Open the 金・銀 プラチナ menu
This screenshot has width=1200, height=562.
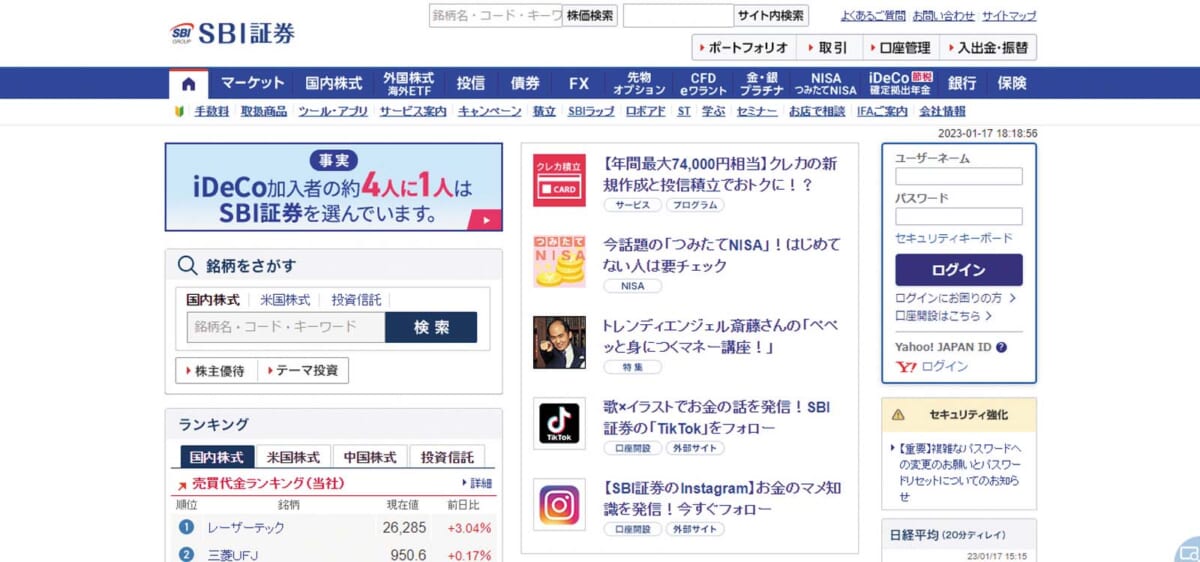click(762, 83)
